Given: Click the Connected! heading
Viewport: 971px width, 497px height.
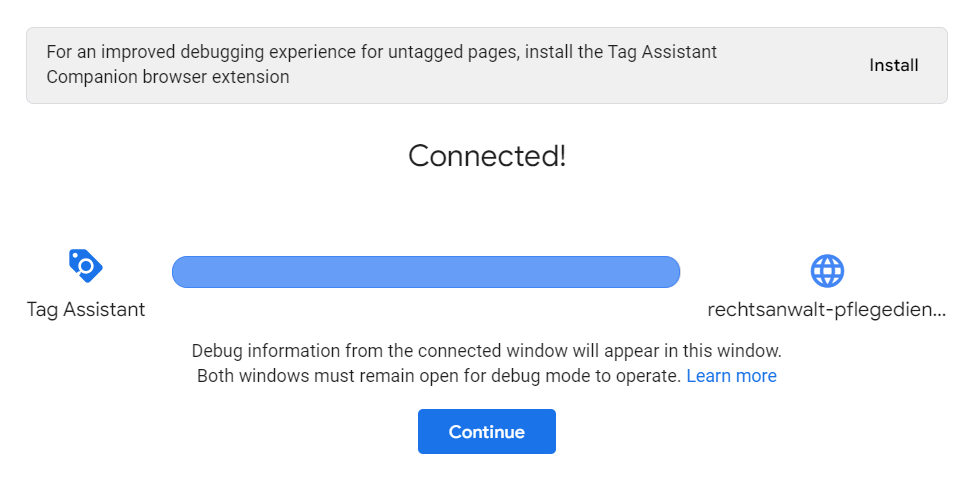Looking at the screenshot, I should click(487, 156).
